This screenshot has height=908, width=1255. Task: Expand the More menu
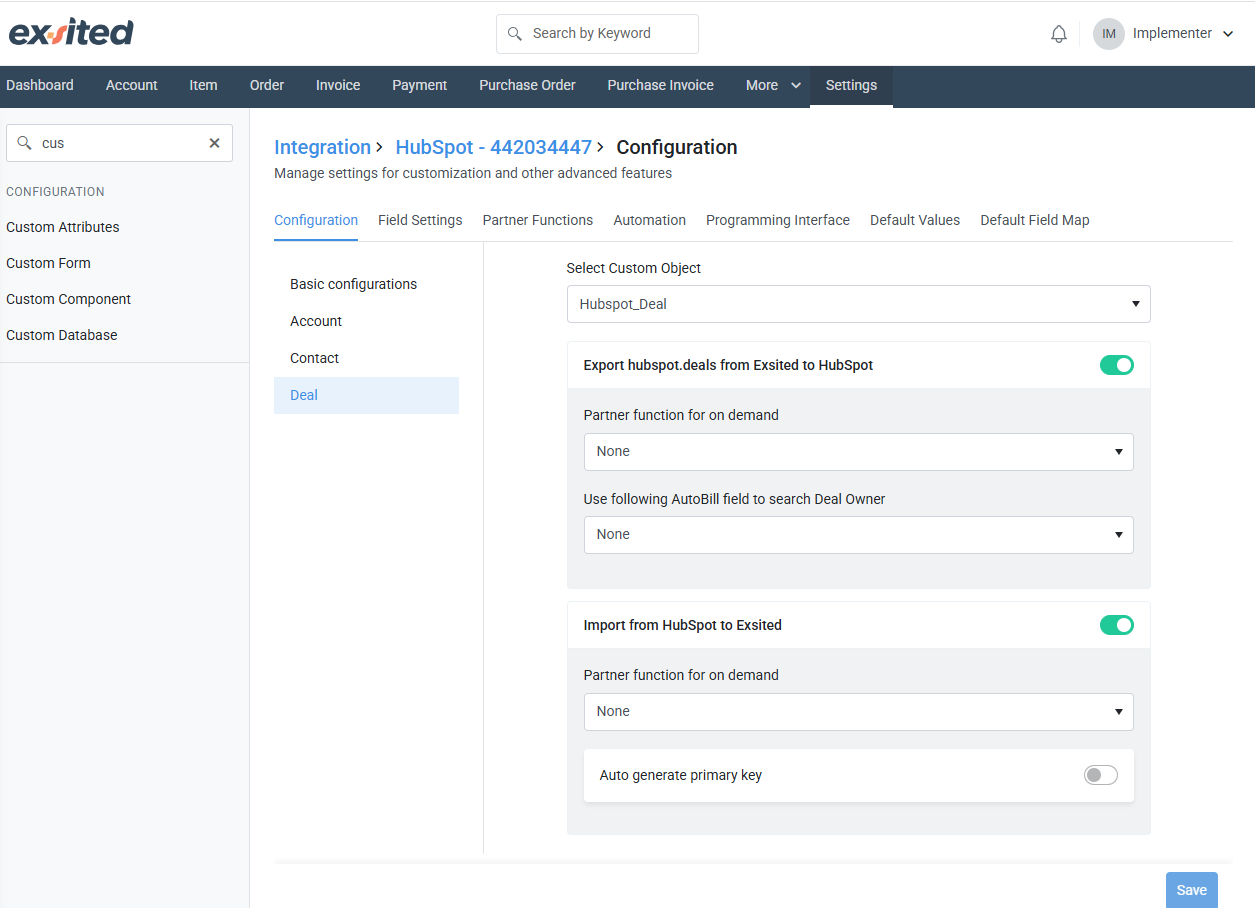coord(773,86)
